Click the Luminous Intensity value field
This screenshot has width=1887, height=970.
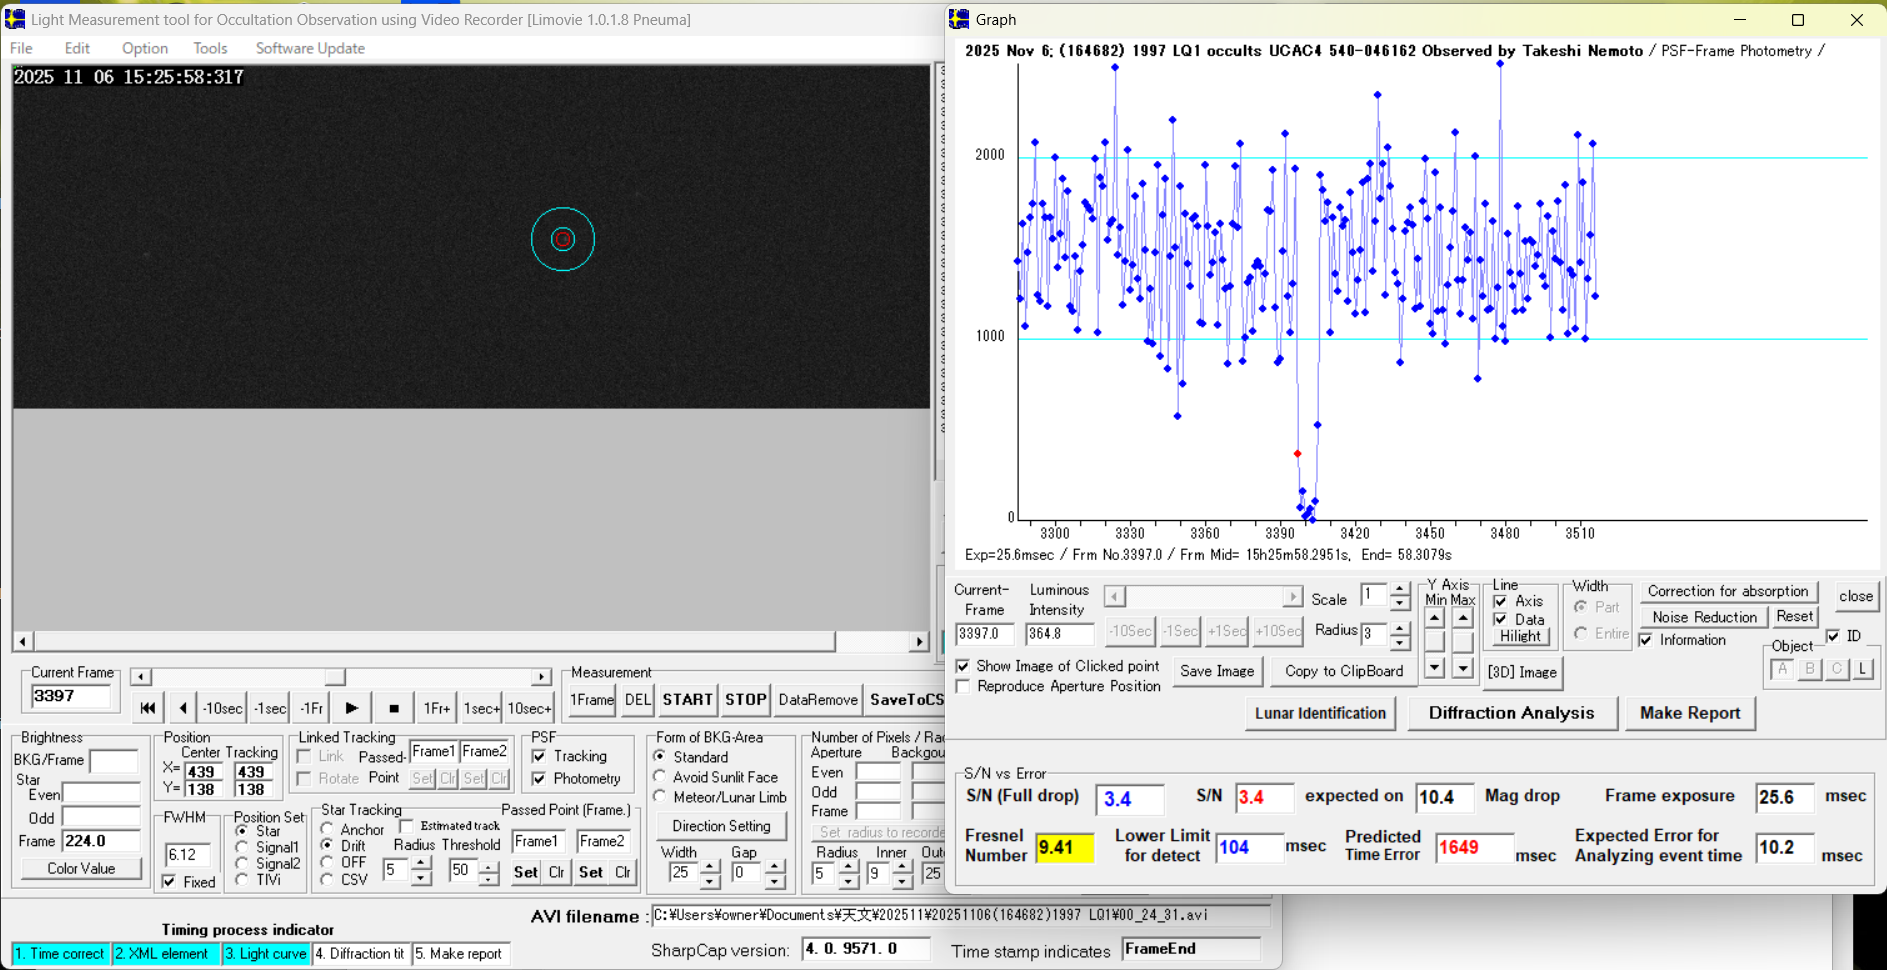pyautogui.click(x=1059, y=634)
